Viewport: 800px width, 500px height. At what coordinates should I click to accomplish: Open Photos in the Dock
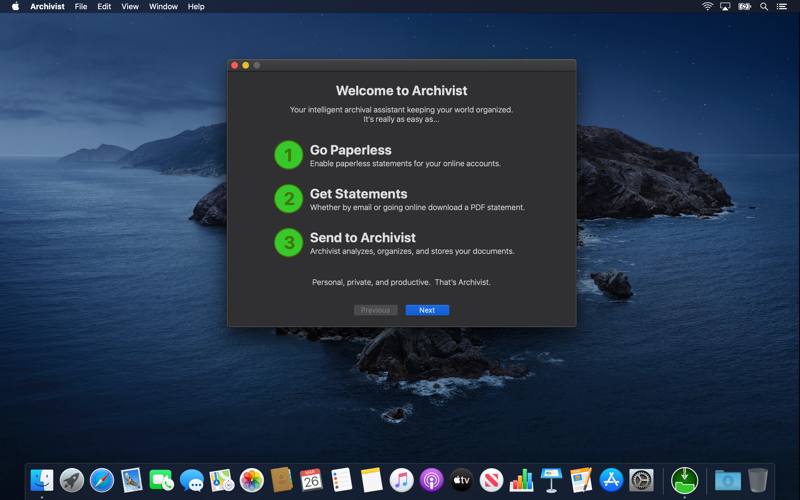tap(252, 480)
